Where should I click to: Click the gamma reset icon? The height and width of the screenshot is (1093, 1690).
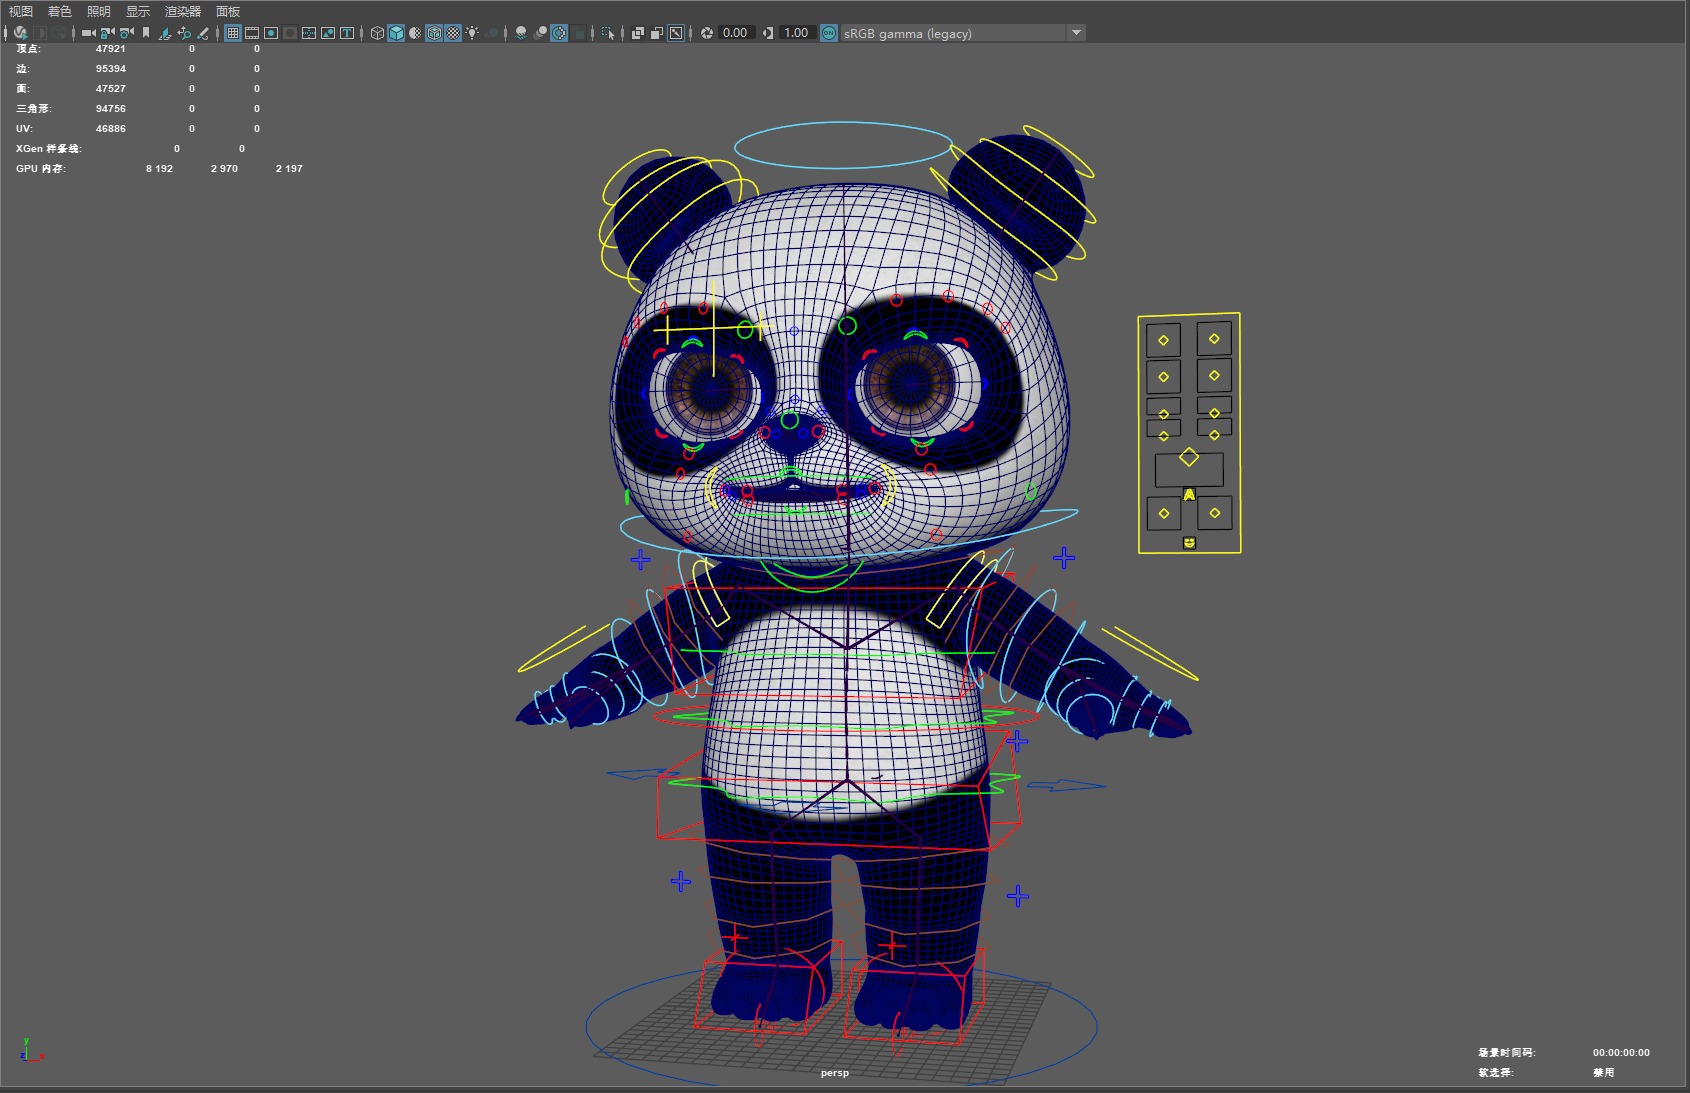[x=768, y=33]
